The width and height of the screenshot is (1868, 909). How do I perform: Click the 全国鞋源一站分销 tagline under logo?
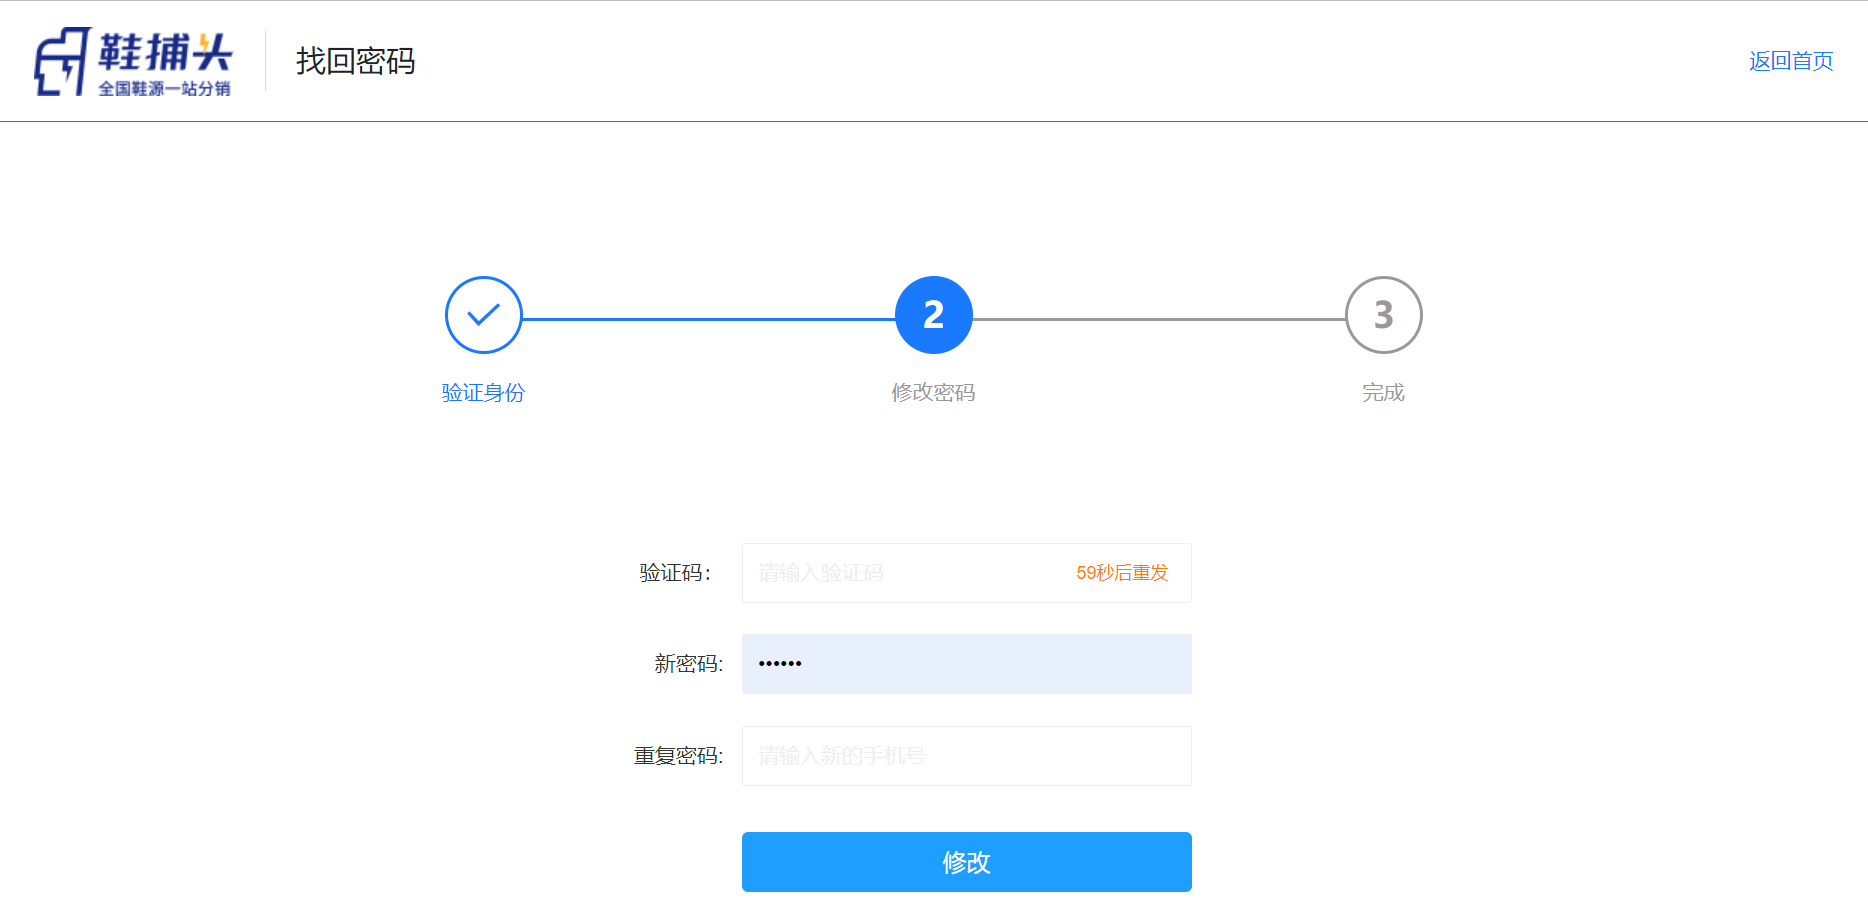click(x=164, y=89)
